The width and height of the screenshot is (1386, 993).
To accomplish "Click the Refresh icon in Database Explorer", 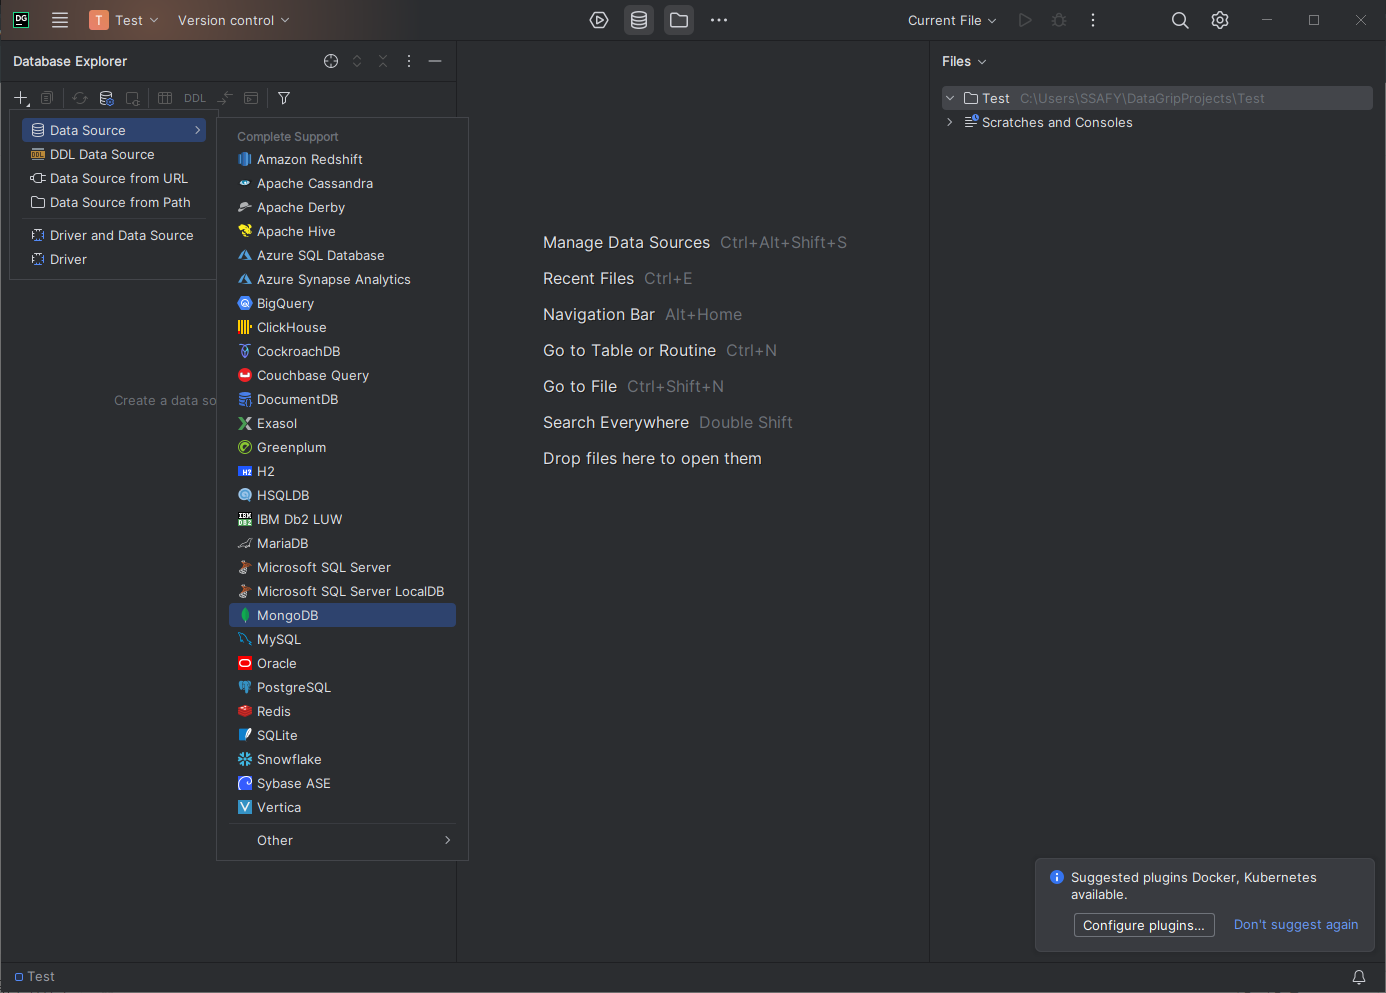I will click(x=80, y=98).
